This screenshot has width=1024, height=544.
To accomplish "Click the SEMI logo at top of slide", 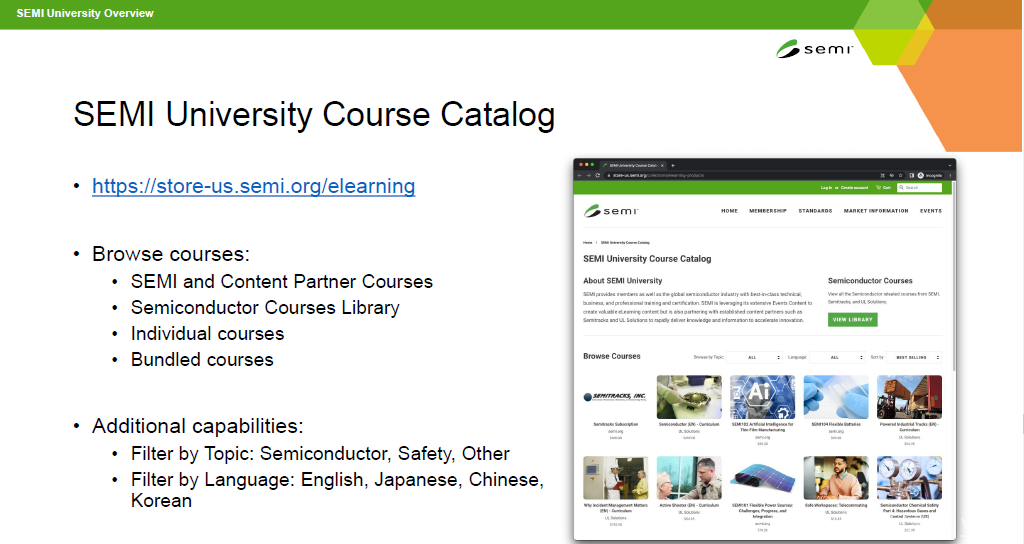I will coord(814,49).
